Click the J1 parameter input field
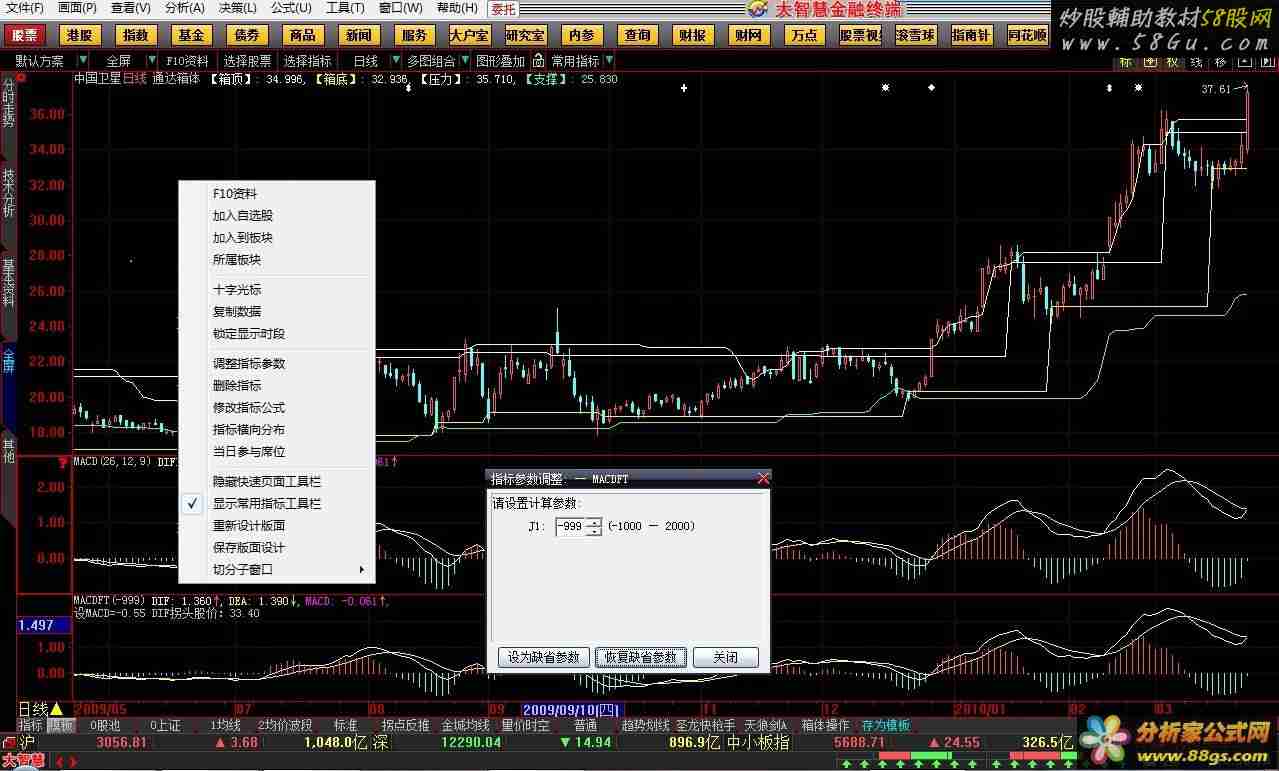Screen dimensions: 1279x771 [x=571, y=526]
